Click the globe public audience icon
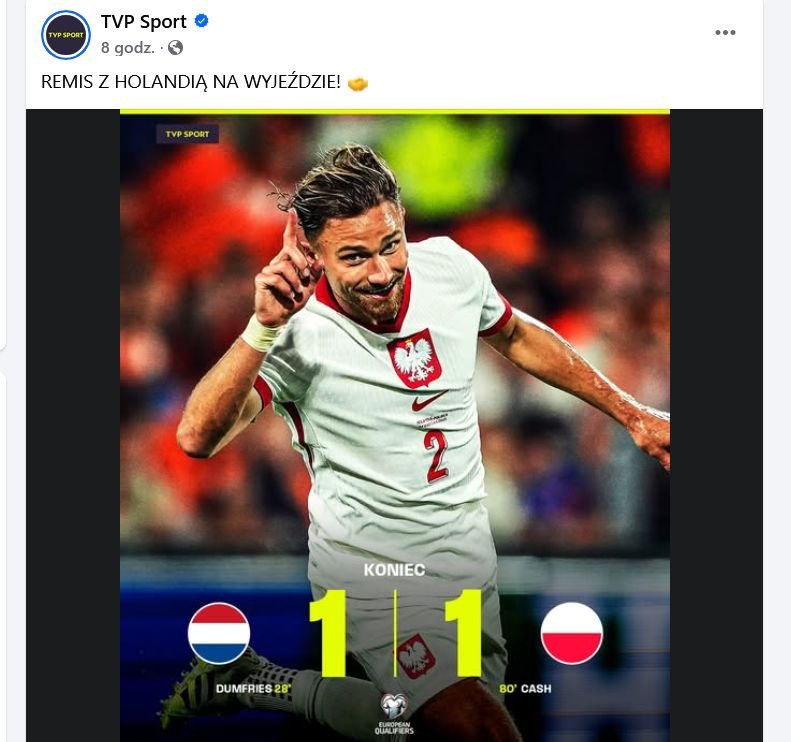This screenshot has width=791, height=742. pos(175,48)
